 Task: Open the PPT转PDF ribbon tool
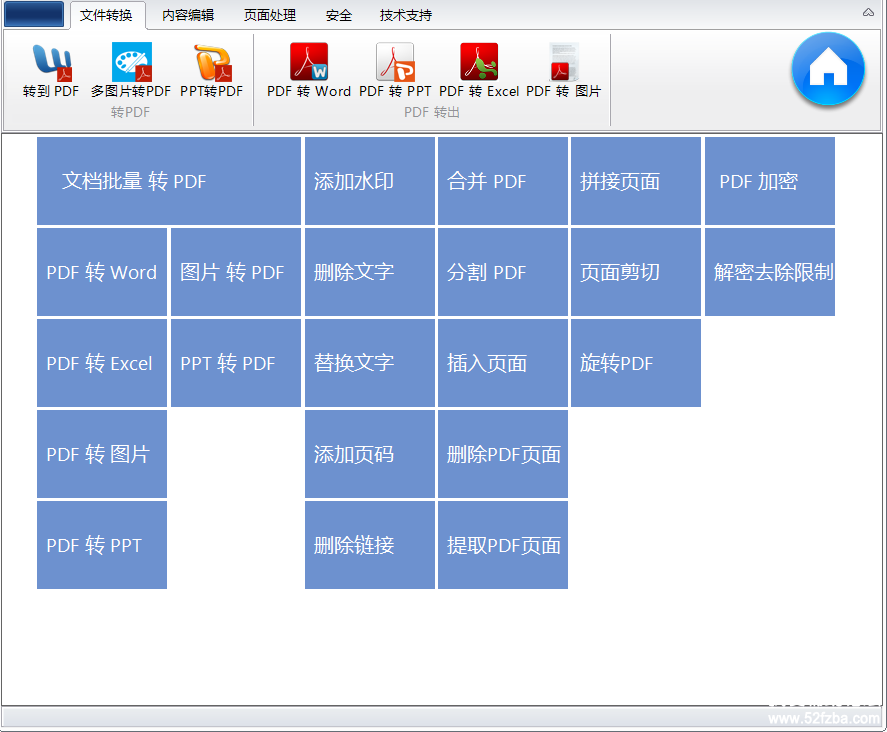tap(211, 70)
